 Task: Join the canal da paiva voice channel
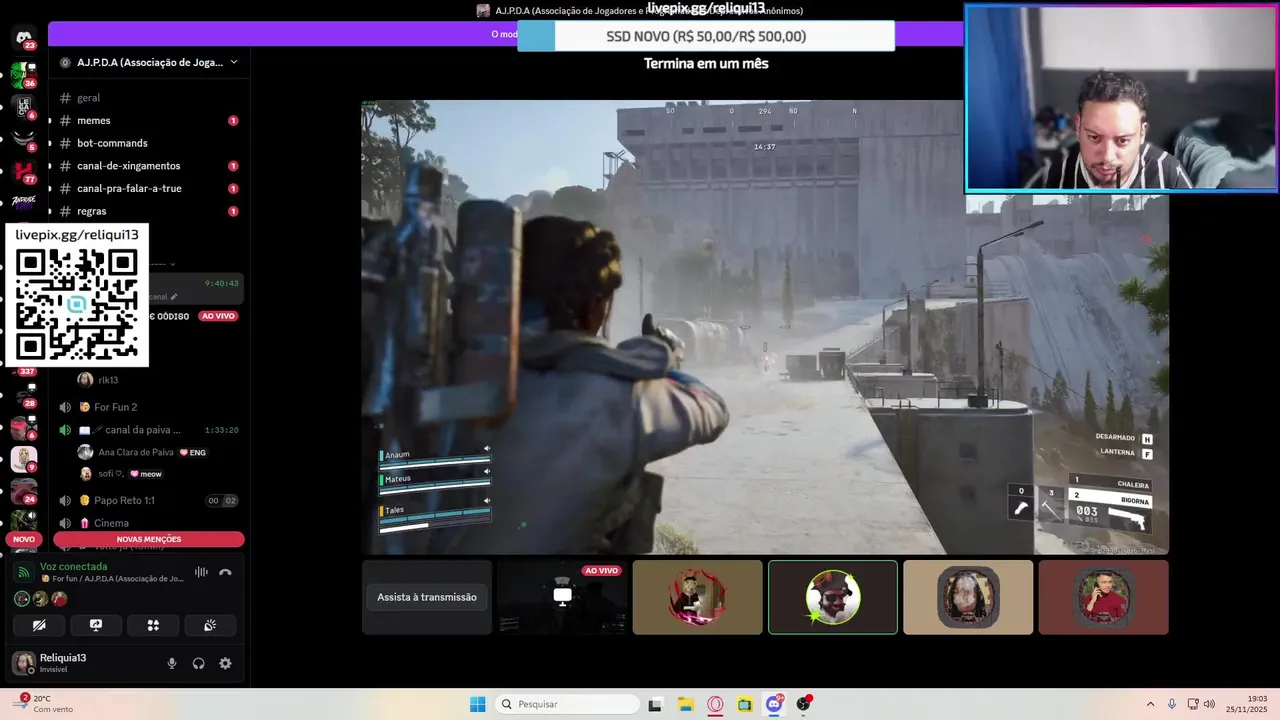(x=148, y=430)
